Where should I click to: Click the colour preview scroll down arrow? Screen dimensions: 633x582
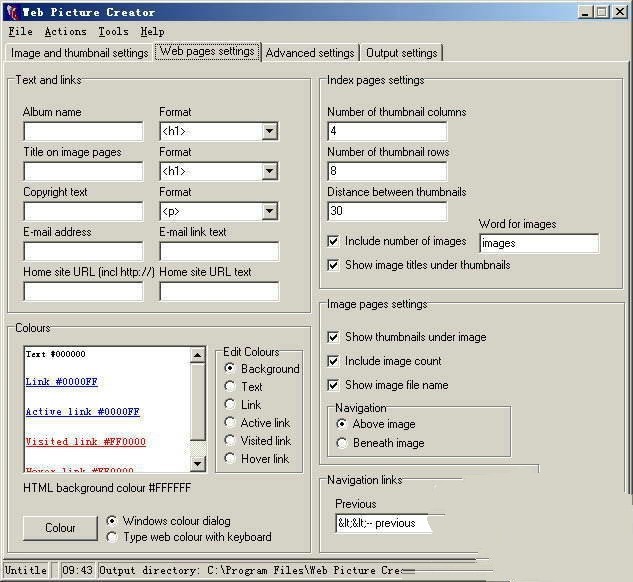[197, 463]
